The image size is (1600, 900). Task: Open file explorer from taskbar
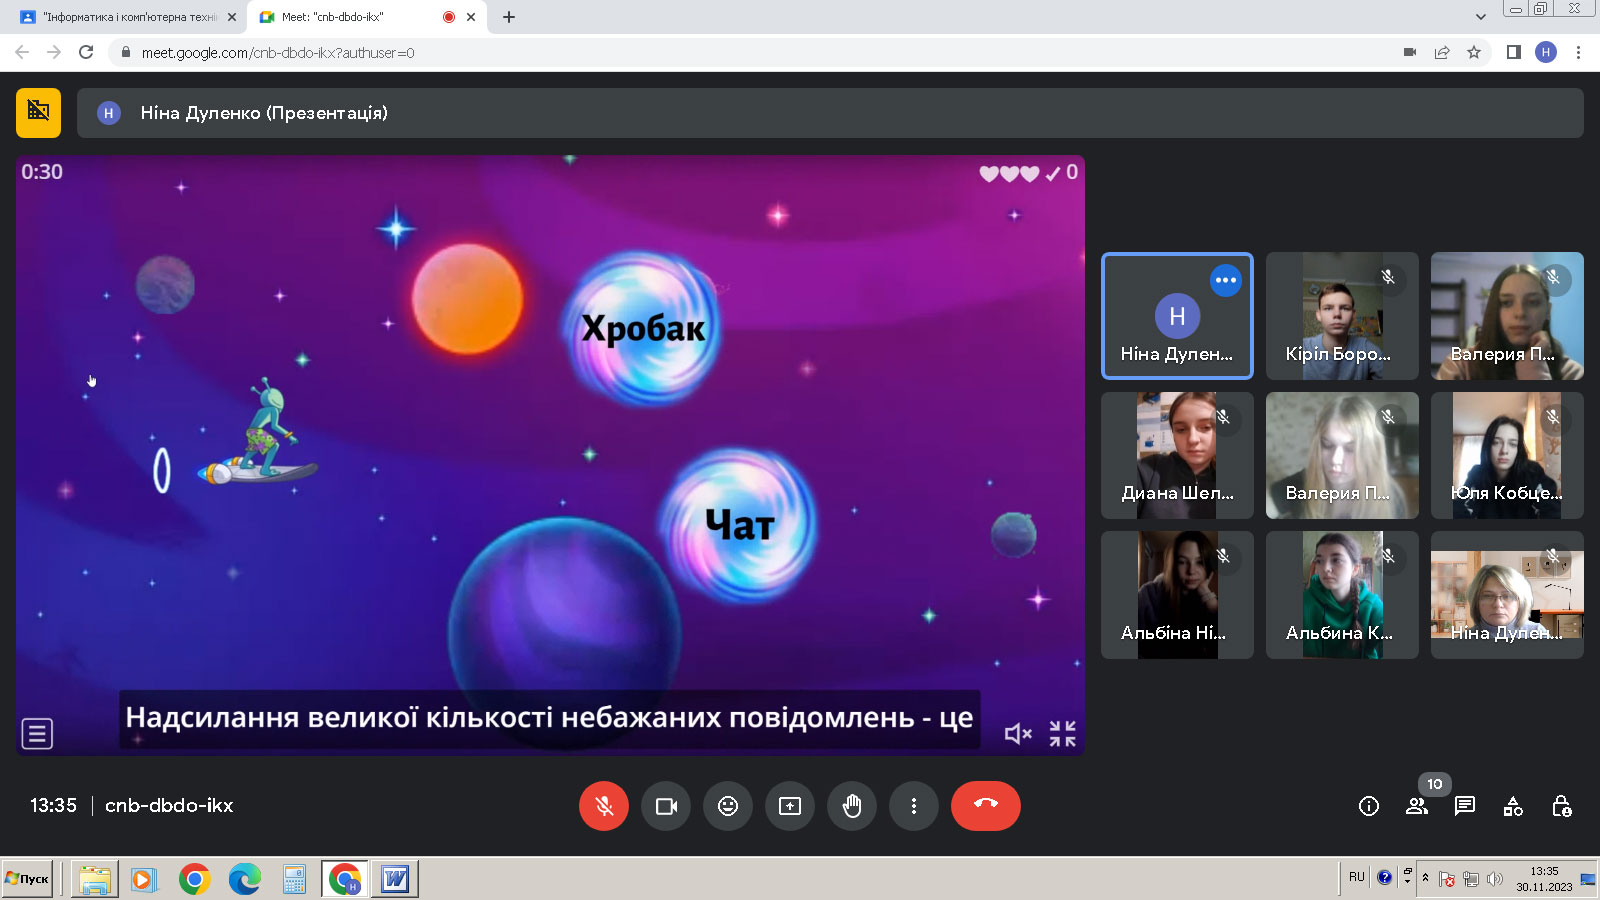tap(94, 879)
